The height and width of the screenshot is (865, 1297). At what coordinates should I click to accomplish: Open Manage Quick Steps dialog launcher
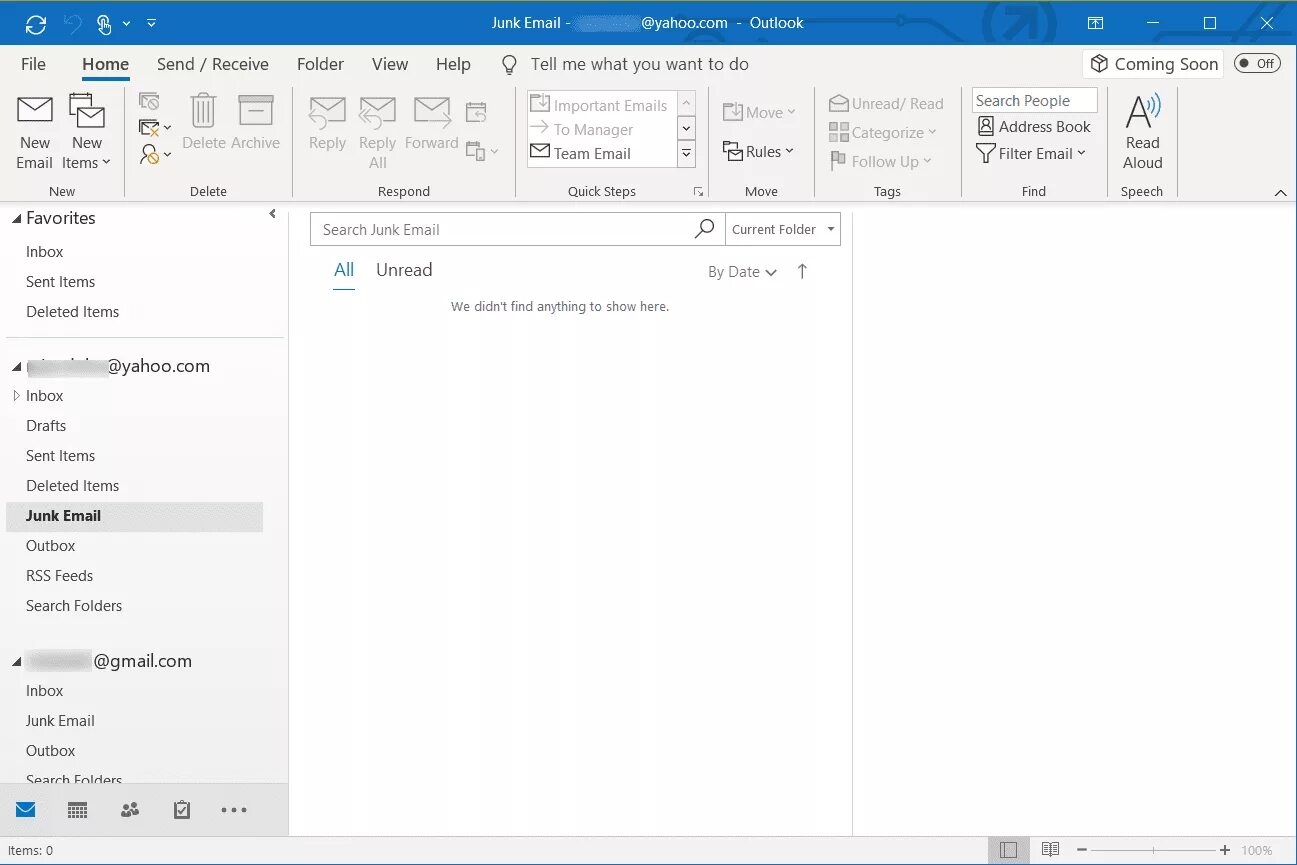pos(698,191)
